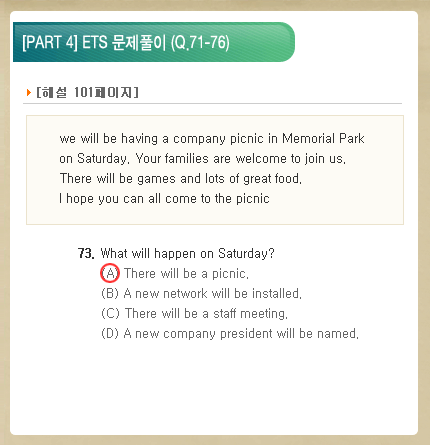This screenshot has width=430, height=445.
Task: Click 'There will be a staff meeting.'
Action: click(x=206, y=314)
